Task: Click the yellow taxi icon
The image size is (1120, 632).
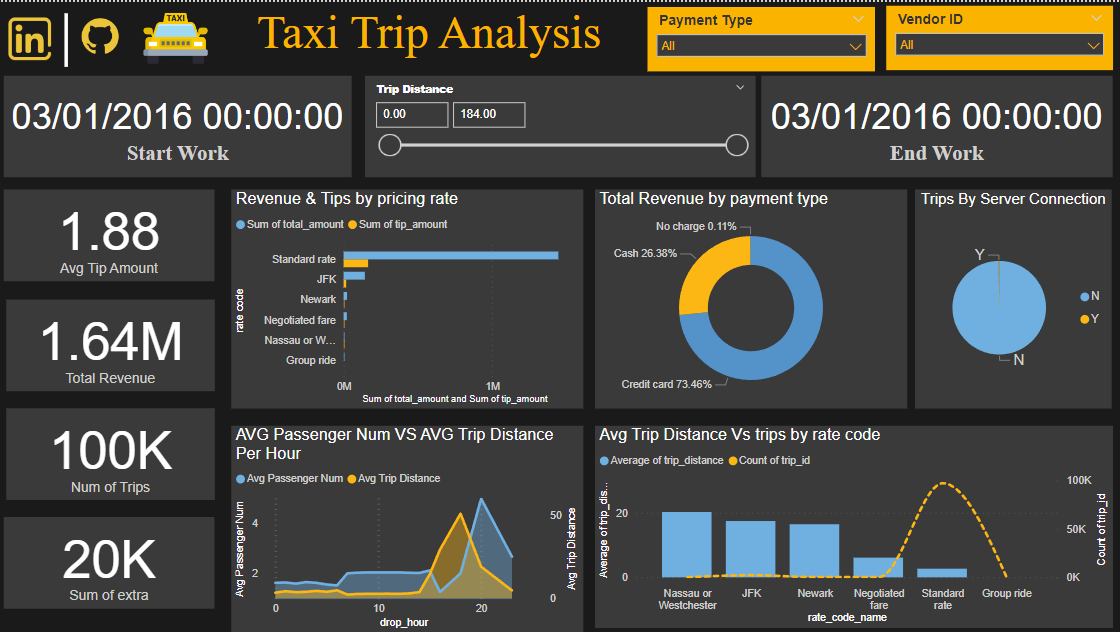Action: point(175,37)
